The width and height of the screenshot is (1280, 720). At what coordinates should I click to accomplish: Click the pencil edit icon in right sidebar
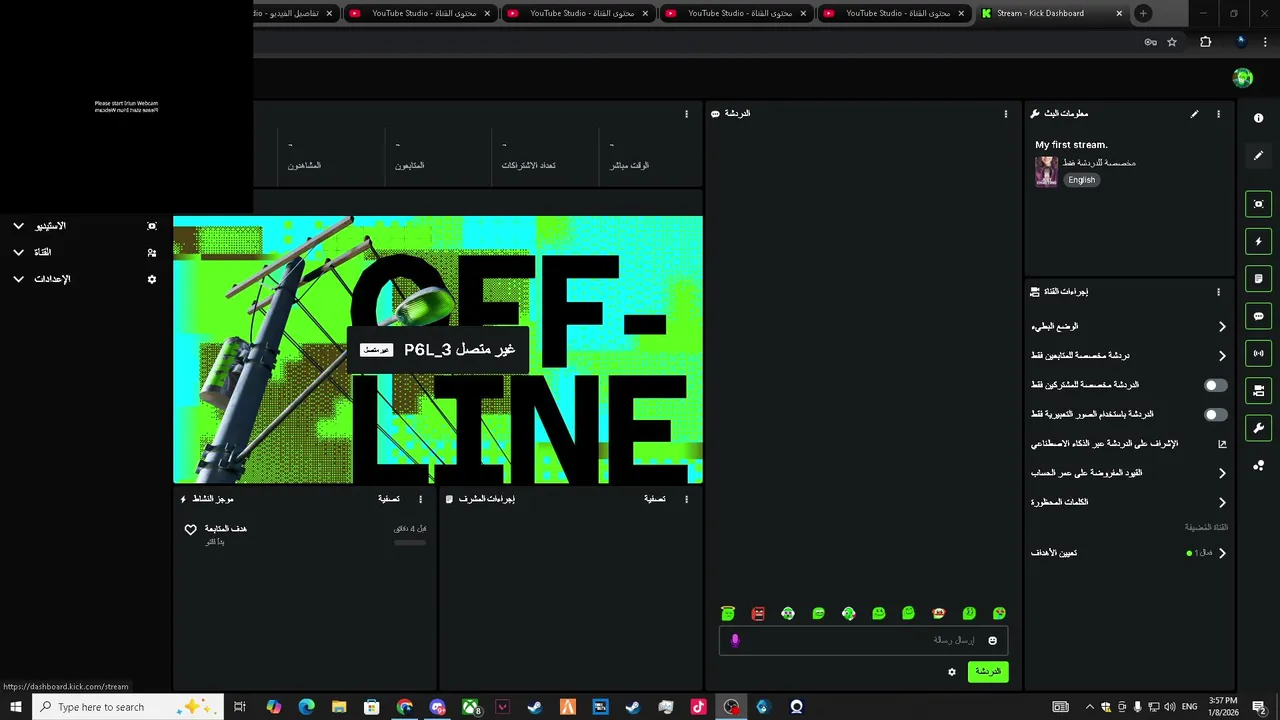(1258, 156)
